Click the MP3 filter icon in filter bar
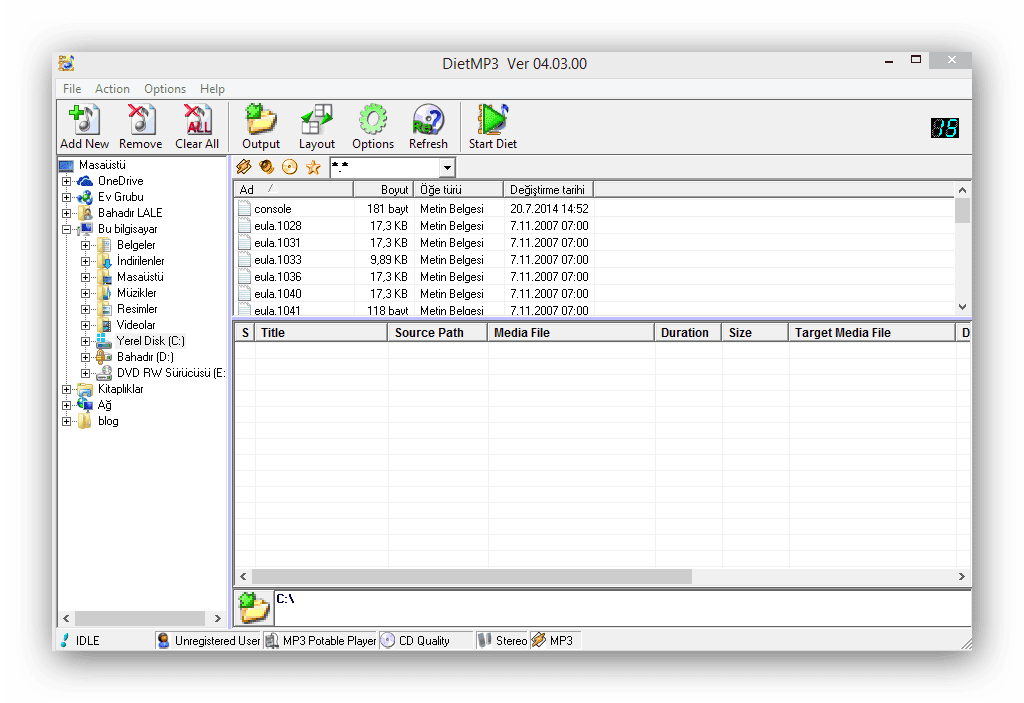The height and width of the screenshot is (703, 1024). [x=244, y=167]
